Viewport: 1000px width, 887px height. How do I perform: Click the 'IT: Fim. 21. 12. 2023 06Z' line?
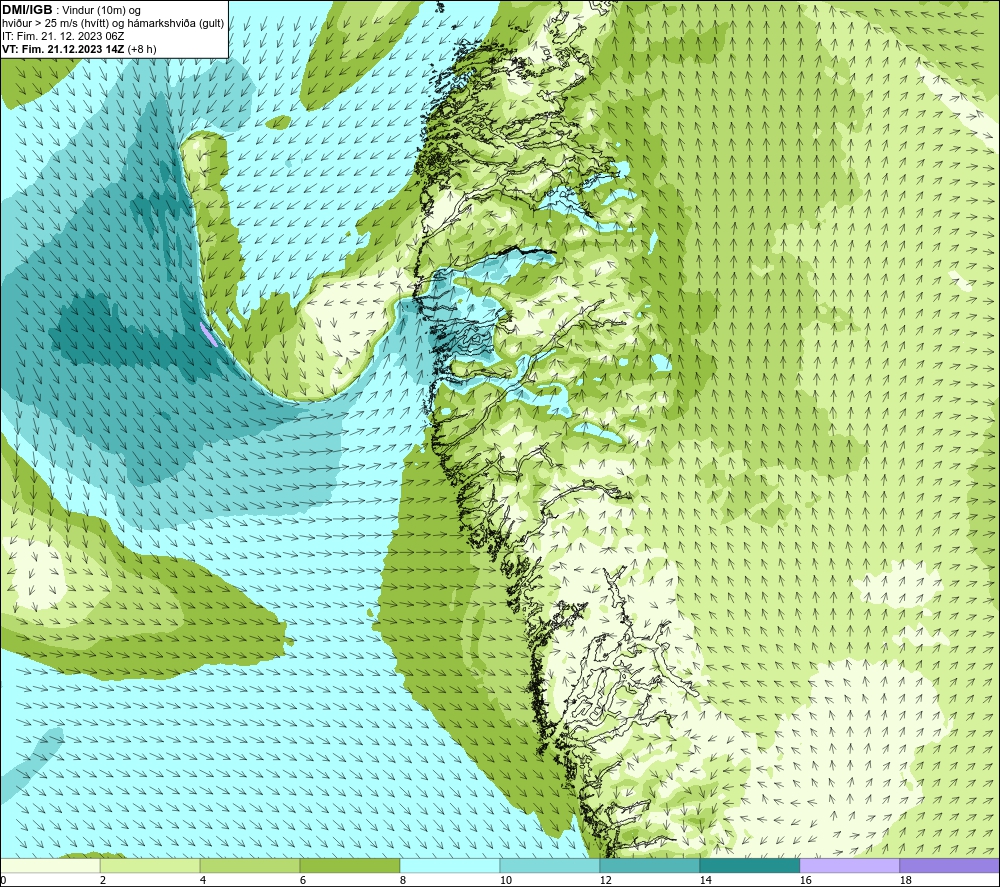pyautogui.click(x=63, y=36)
